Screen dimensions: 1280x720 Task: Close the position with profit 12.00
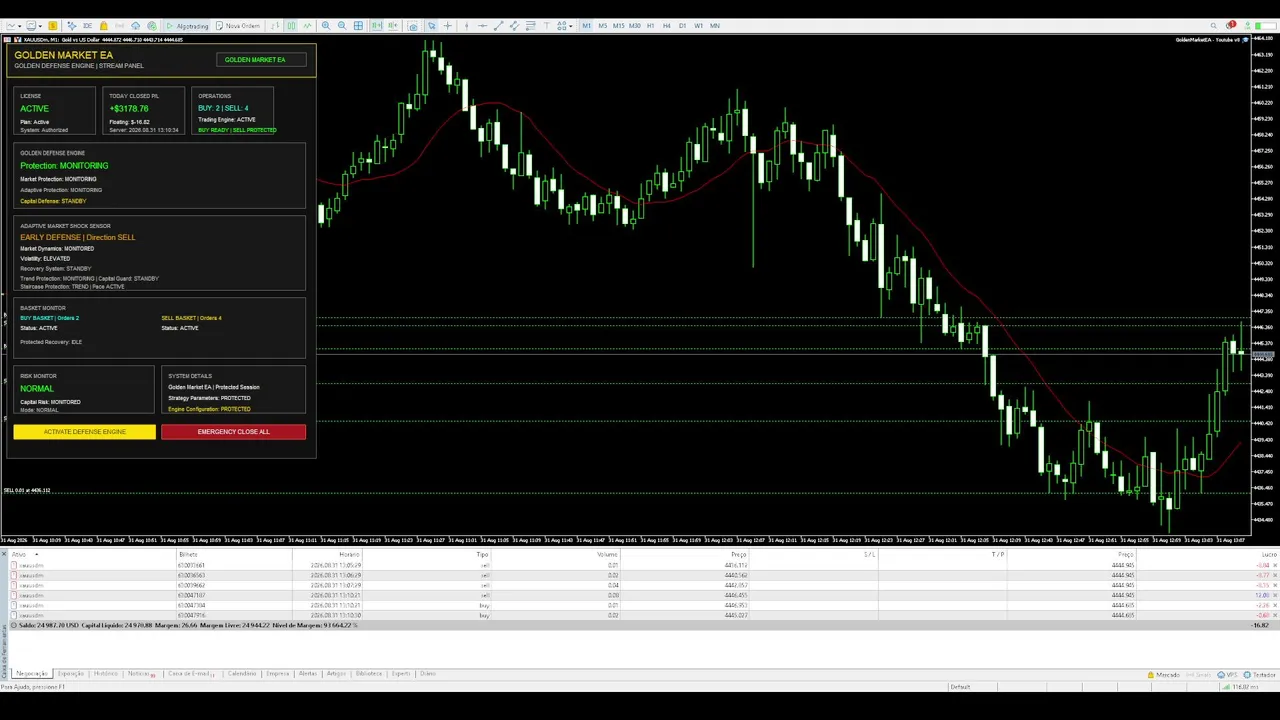pyautogui.click(x=1275, y=596)
